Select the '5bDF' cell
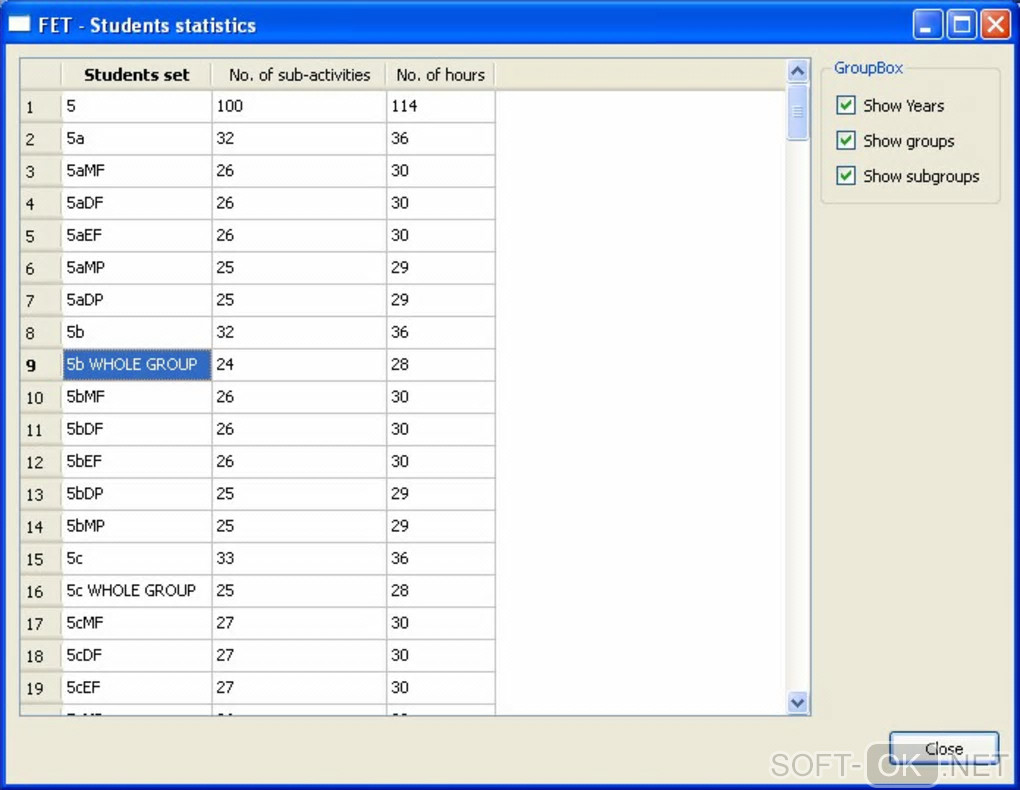Viewport: 1020px width, 790px height. (x=137, y=429)
